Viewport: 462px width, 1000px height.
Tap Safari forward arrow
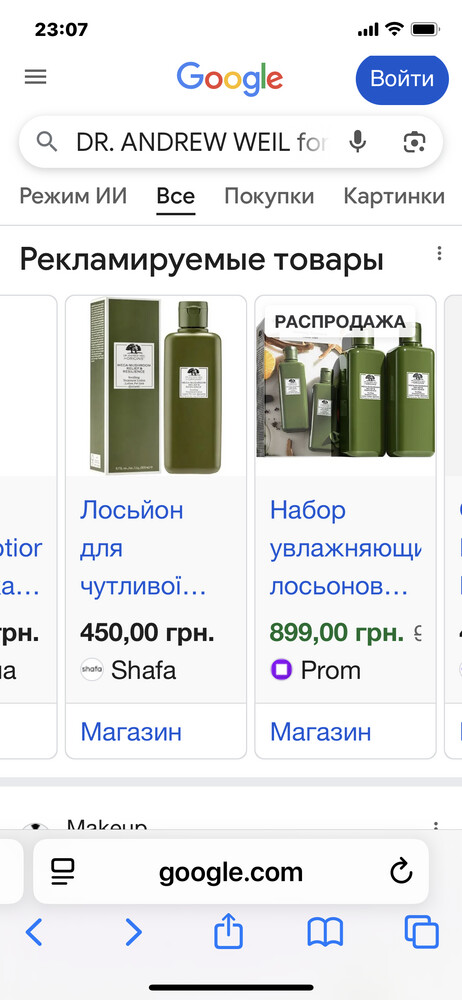[133, 932]
